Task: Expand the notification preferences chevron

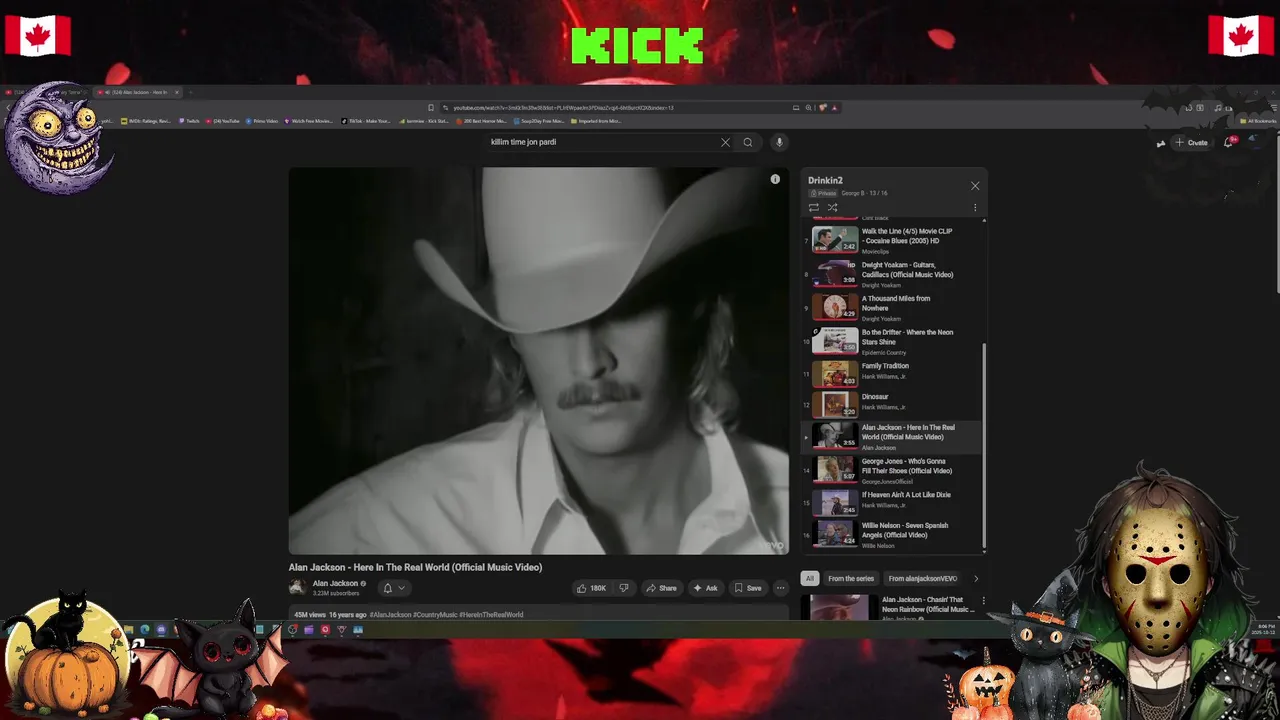Action: [x=401, y=588]
